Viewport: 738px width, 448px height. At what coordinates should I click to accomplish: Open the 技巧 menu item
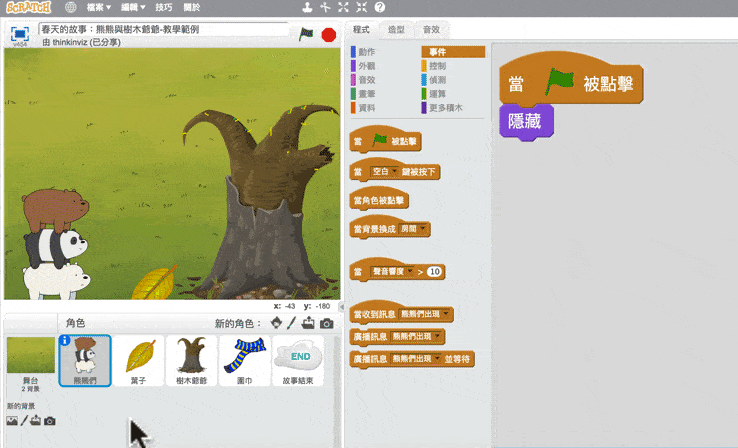164,7
